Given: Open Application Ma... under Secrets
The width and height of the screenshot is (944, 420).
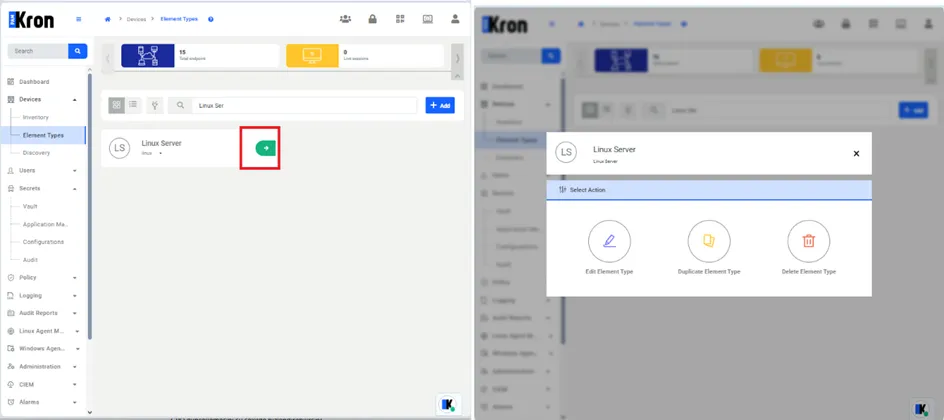Looking at the screenshot, I should 46,224.
